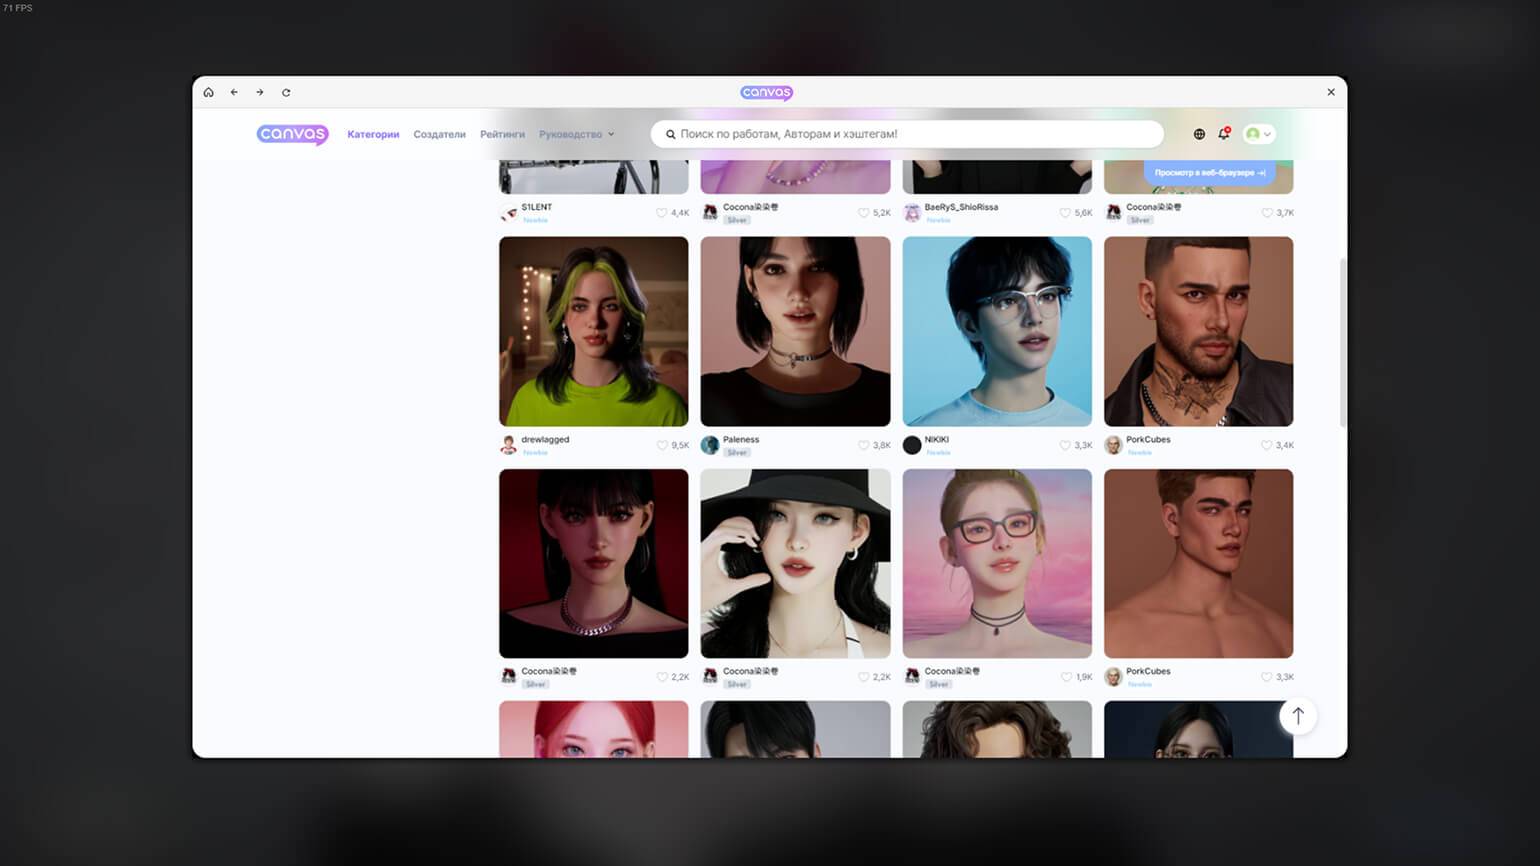Open notifications bell icon
Viewport: 1540px width, 866px height.
pyautogui.click(x=1223, y=134)
